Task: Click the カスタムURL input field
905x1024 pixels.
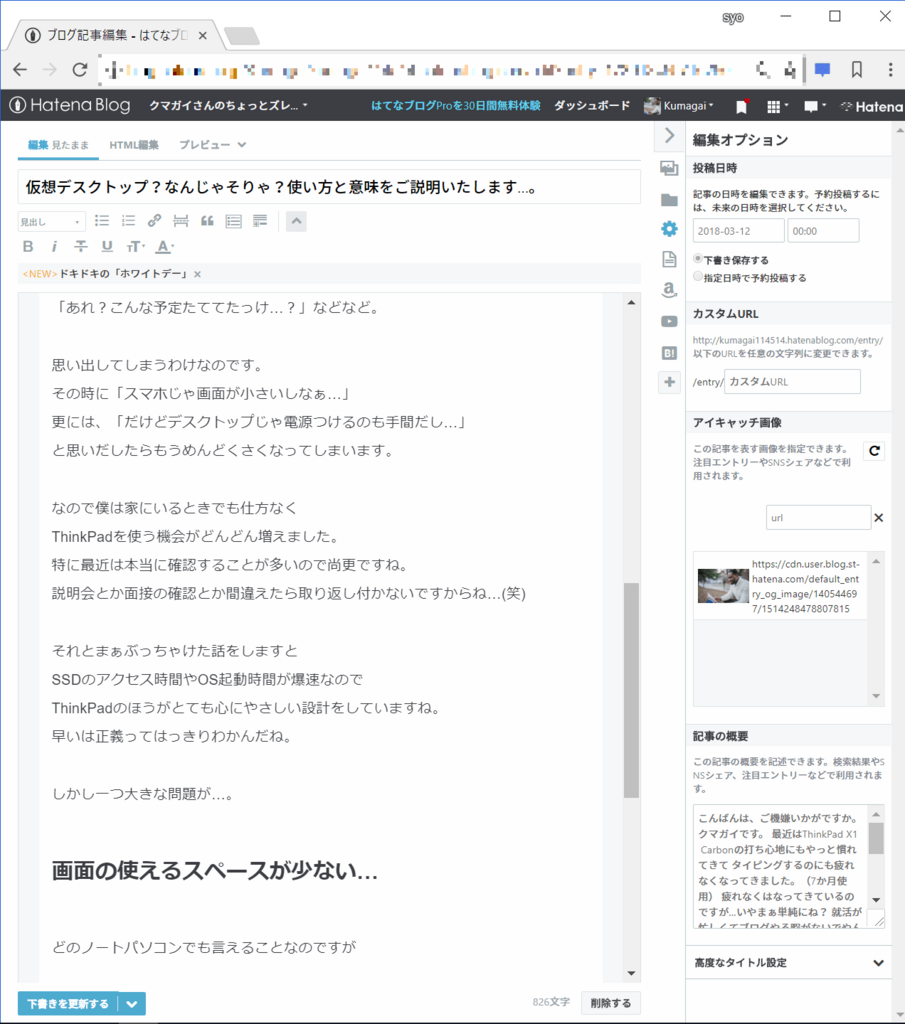Action: [x=792, y=381]
